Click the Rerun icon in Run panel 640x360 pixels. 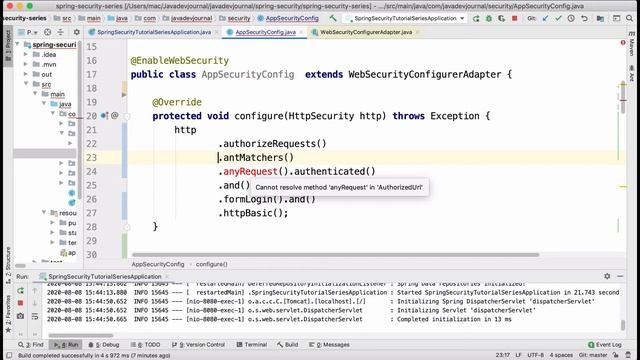click(x=20, y=291)
